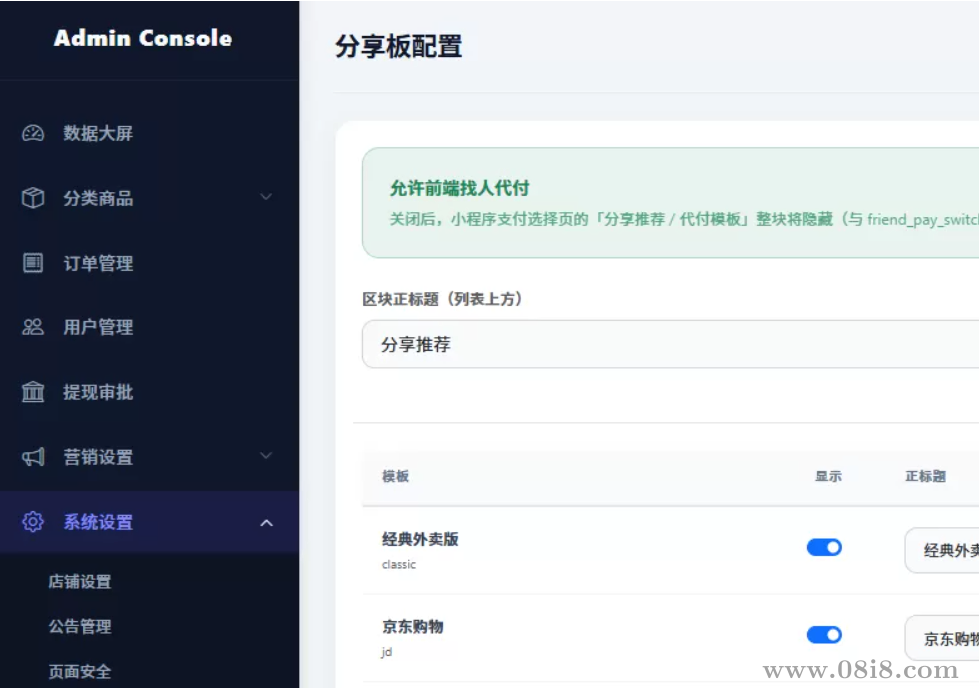Click the classic template code text
979x688 pixels.
(399, 564)
